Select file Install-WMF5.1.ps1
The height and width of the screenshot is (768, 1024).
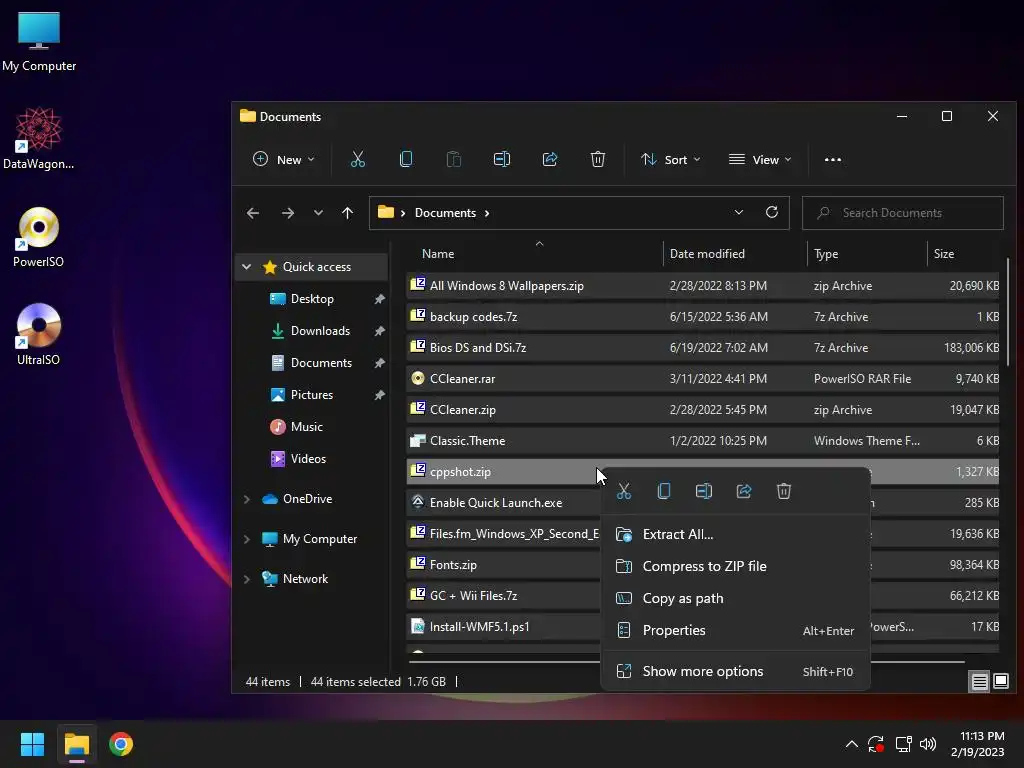tap(503, 627)
